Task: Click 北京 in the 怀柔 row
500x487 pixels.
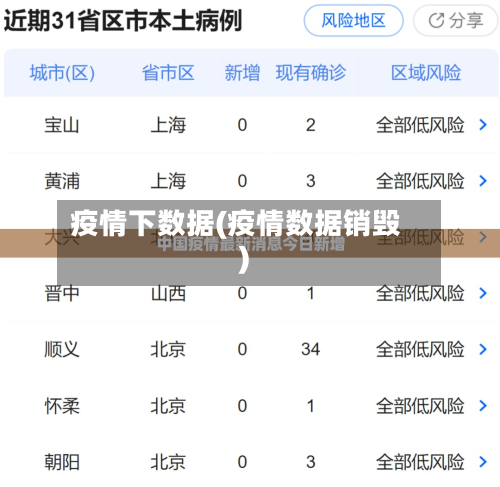Action: click(168, 406)
